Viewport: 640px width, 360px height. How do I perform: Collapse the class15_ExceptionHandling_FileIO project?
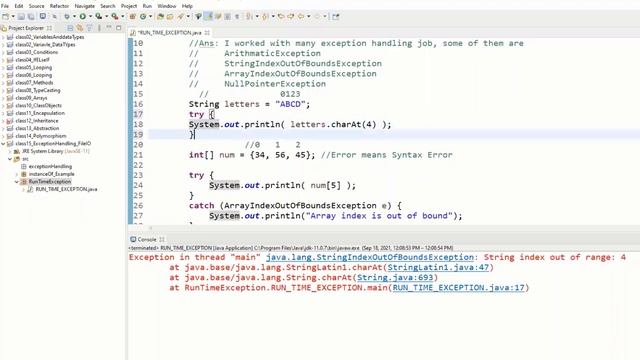pyautogui.click(x=3, y=144)
